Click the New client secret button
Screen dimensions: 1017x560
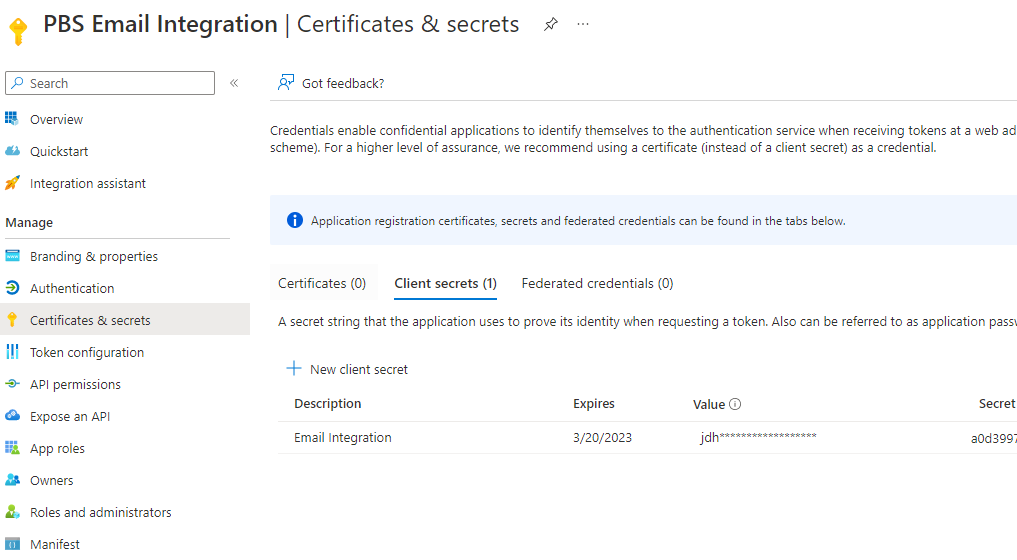coord(348,369)
